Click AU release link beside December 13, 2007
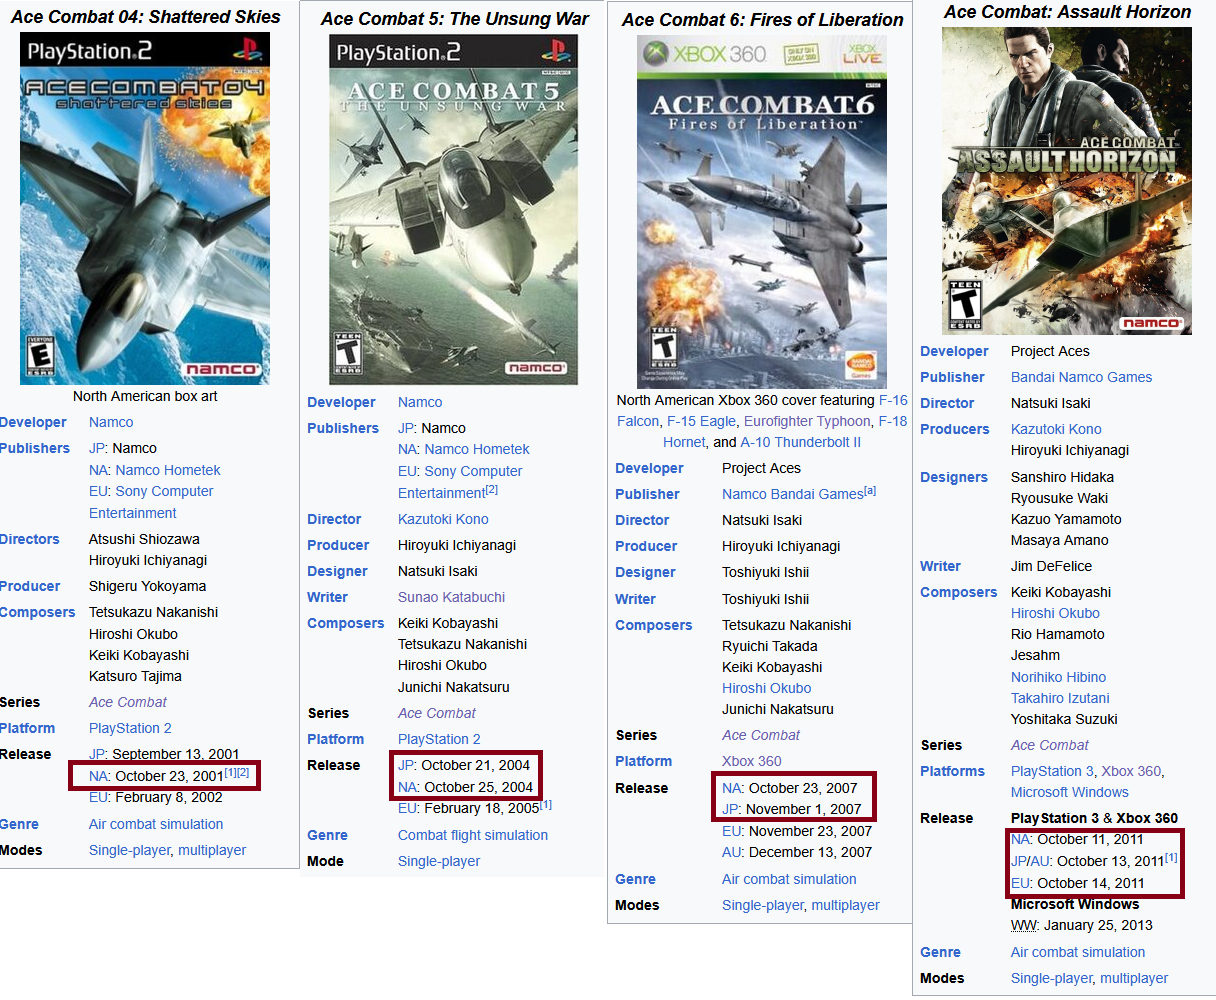Screen dimensions: 1216x1000 [731, 852]
